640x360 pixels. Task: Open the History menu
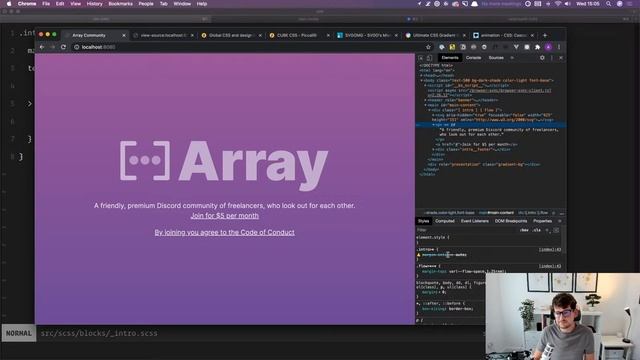94,4
